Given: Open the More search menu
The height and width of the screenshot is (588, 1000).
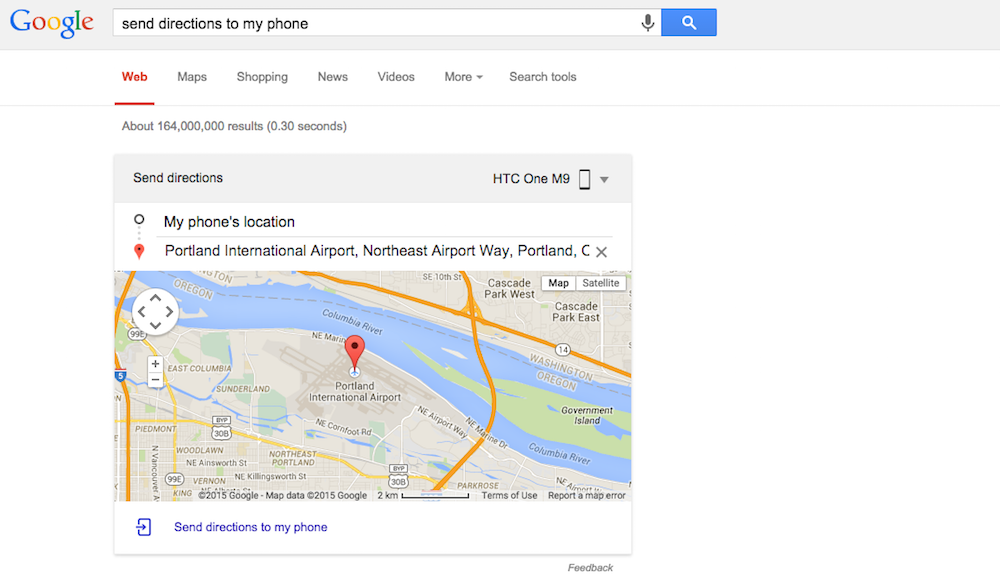Looking at the screenshot, I should [463, 77].
